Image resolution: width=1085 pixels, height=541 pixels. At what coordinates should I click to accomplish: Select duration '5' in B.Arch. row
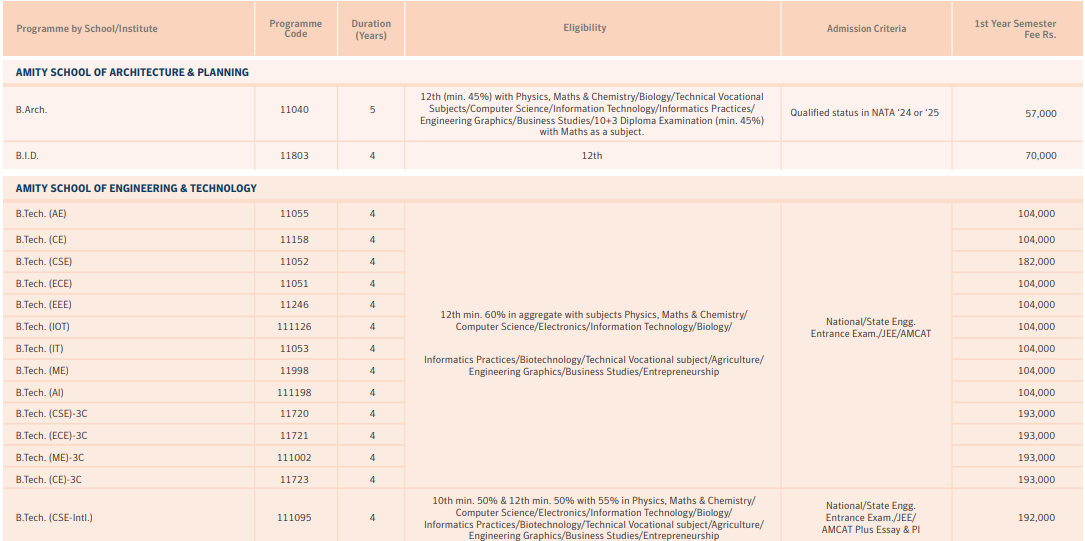click(x=372, y=109)
